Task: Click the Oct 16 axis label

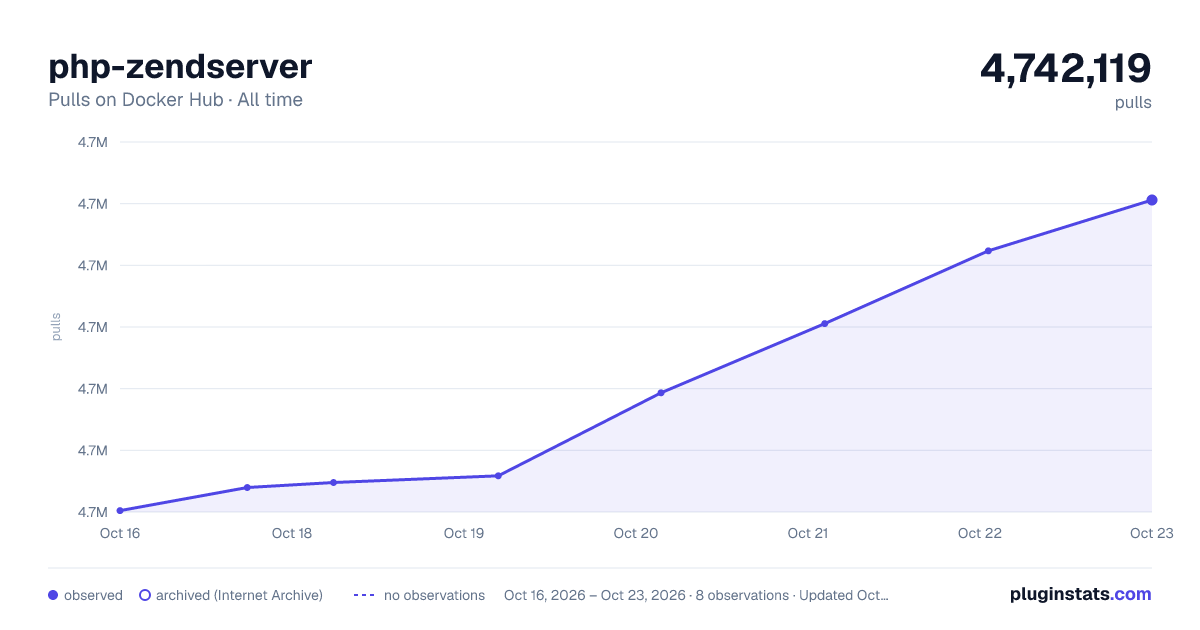Action: pyautogui.click(x=120, y=533)
